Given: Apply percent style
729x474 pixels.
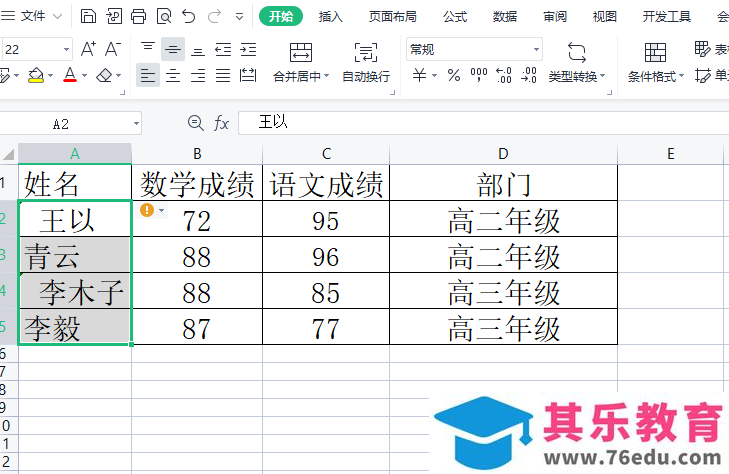Looking at the screenshot, I should 454,75.
